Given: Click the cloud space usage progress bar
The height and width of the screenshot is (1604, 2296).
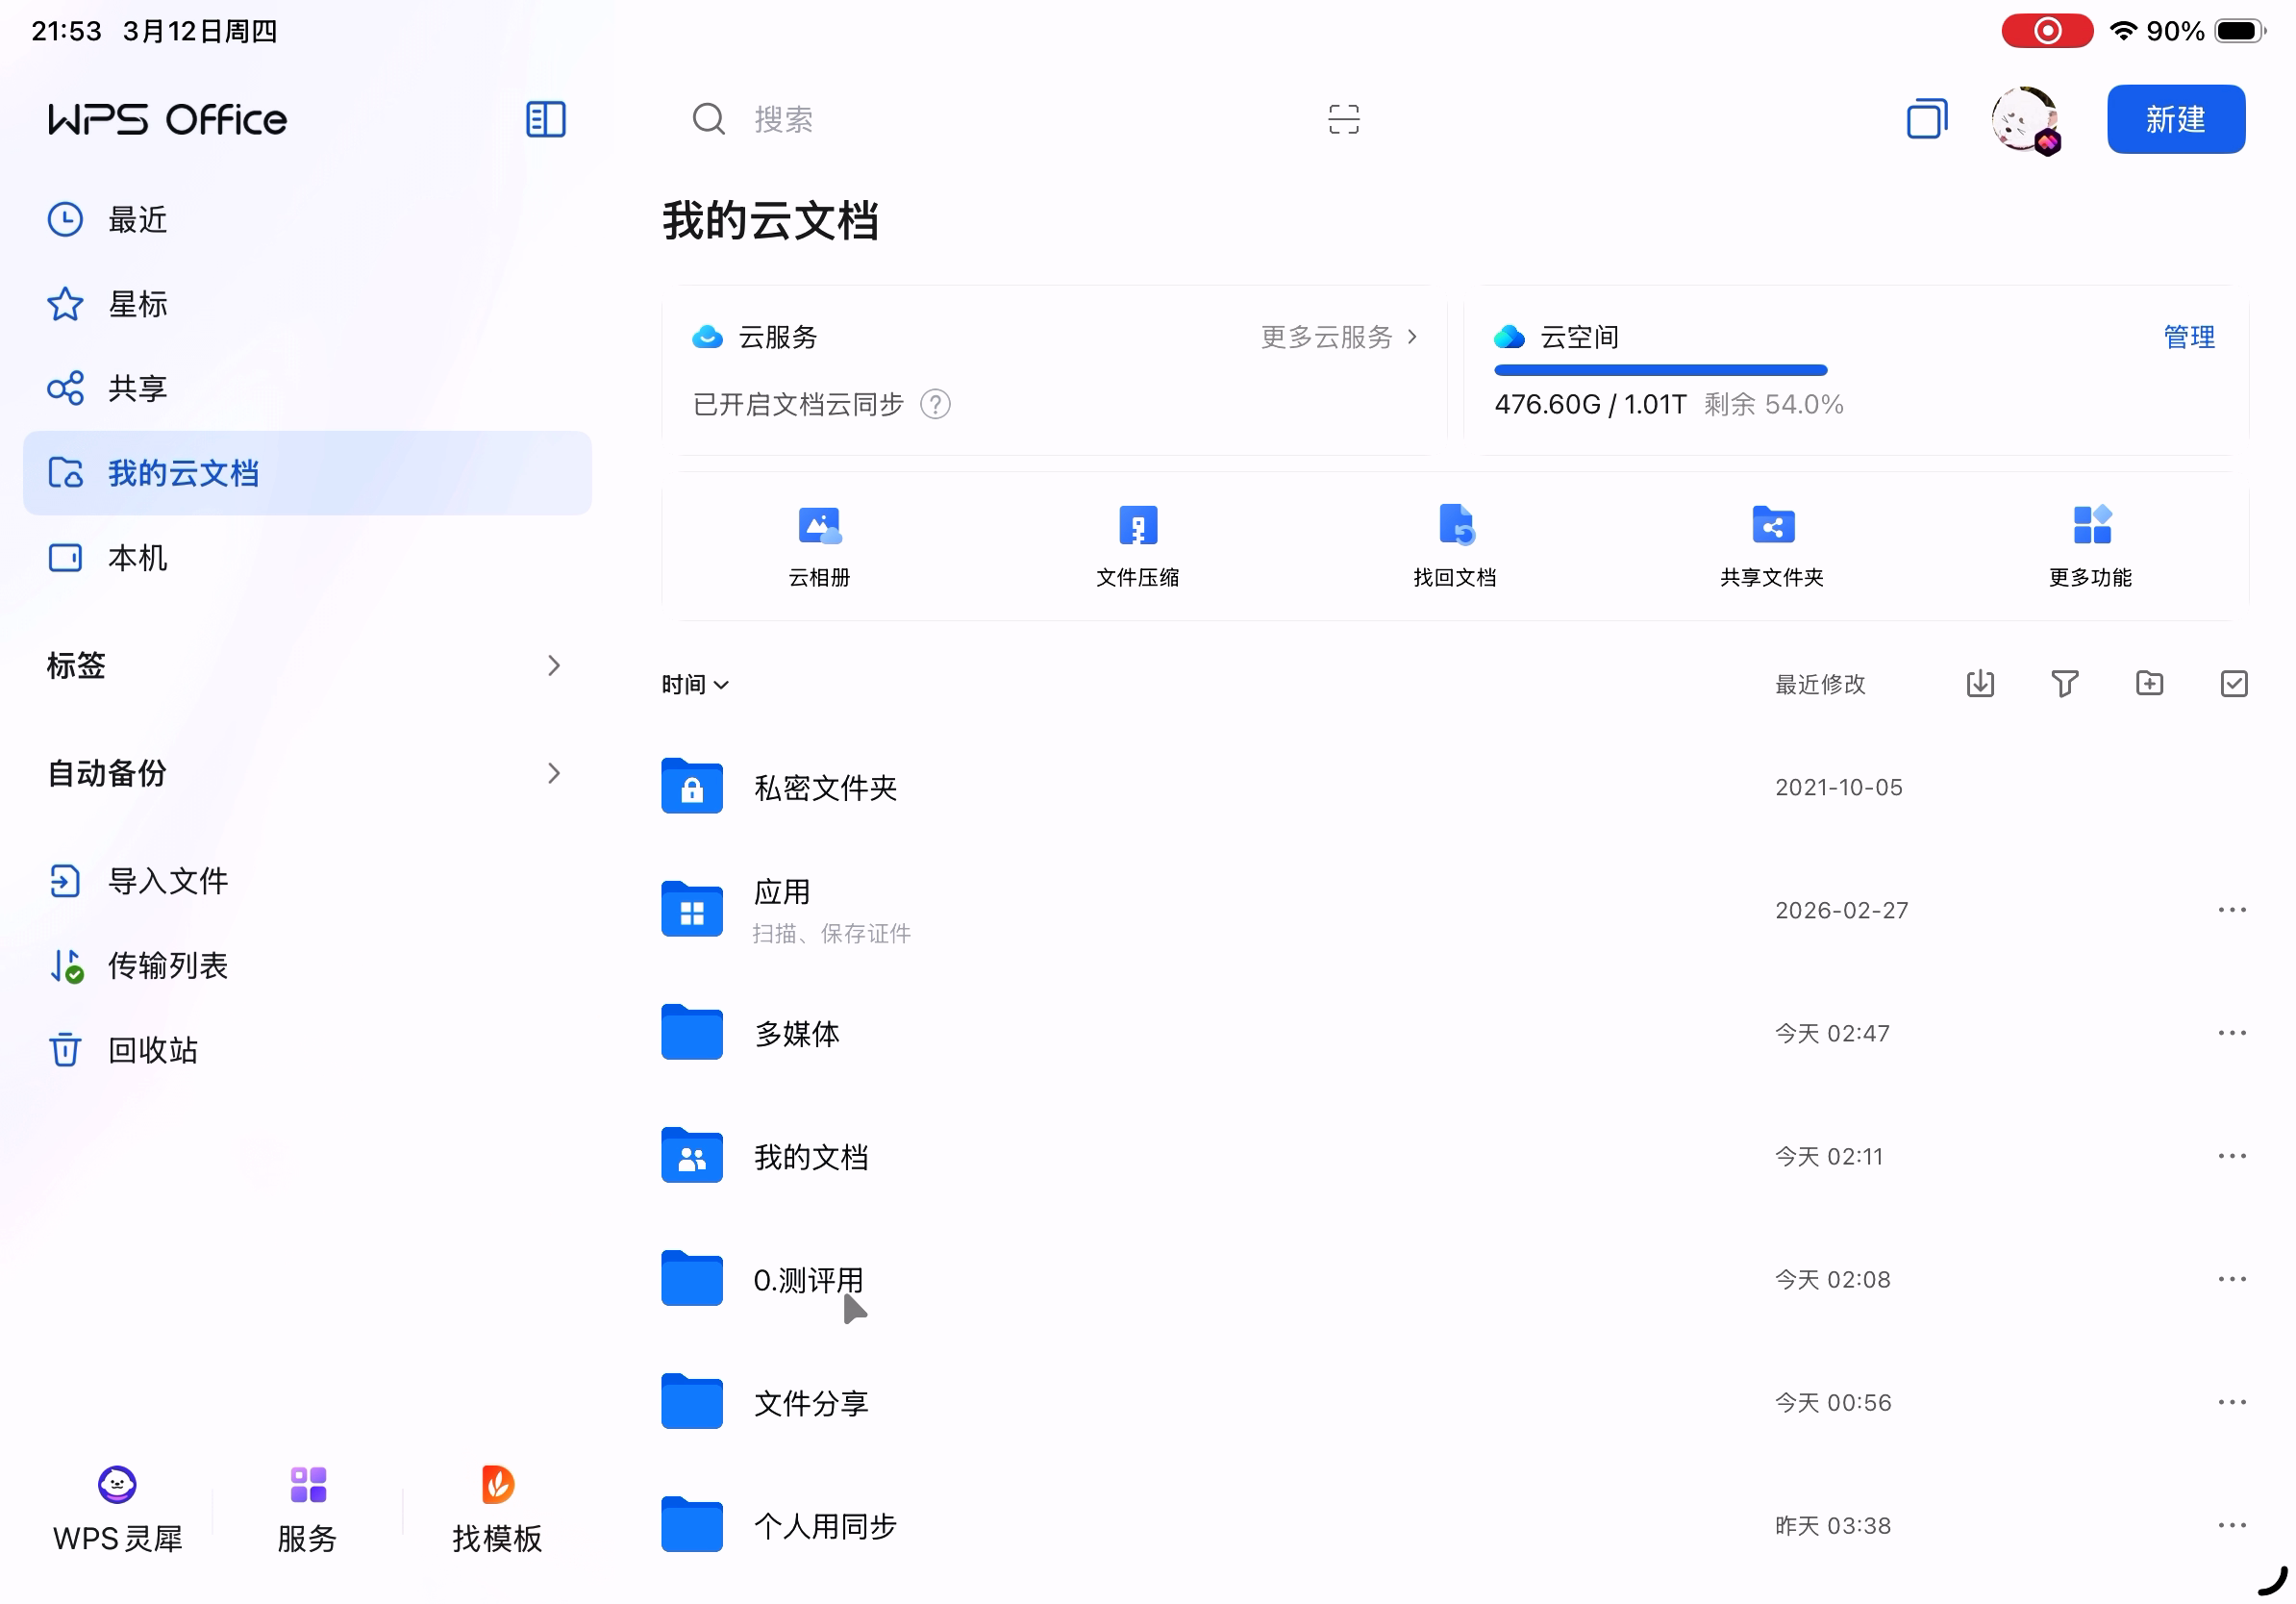Looking at the screenshot, I should (1660, 371).
